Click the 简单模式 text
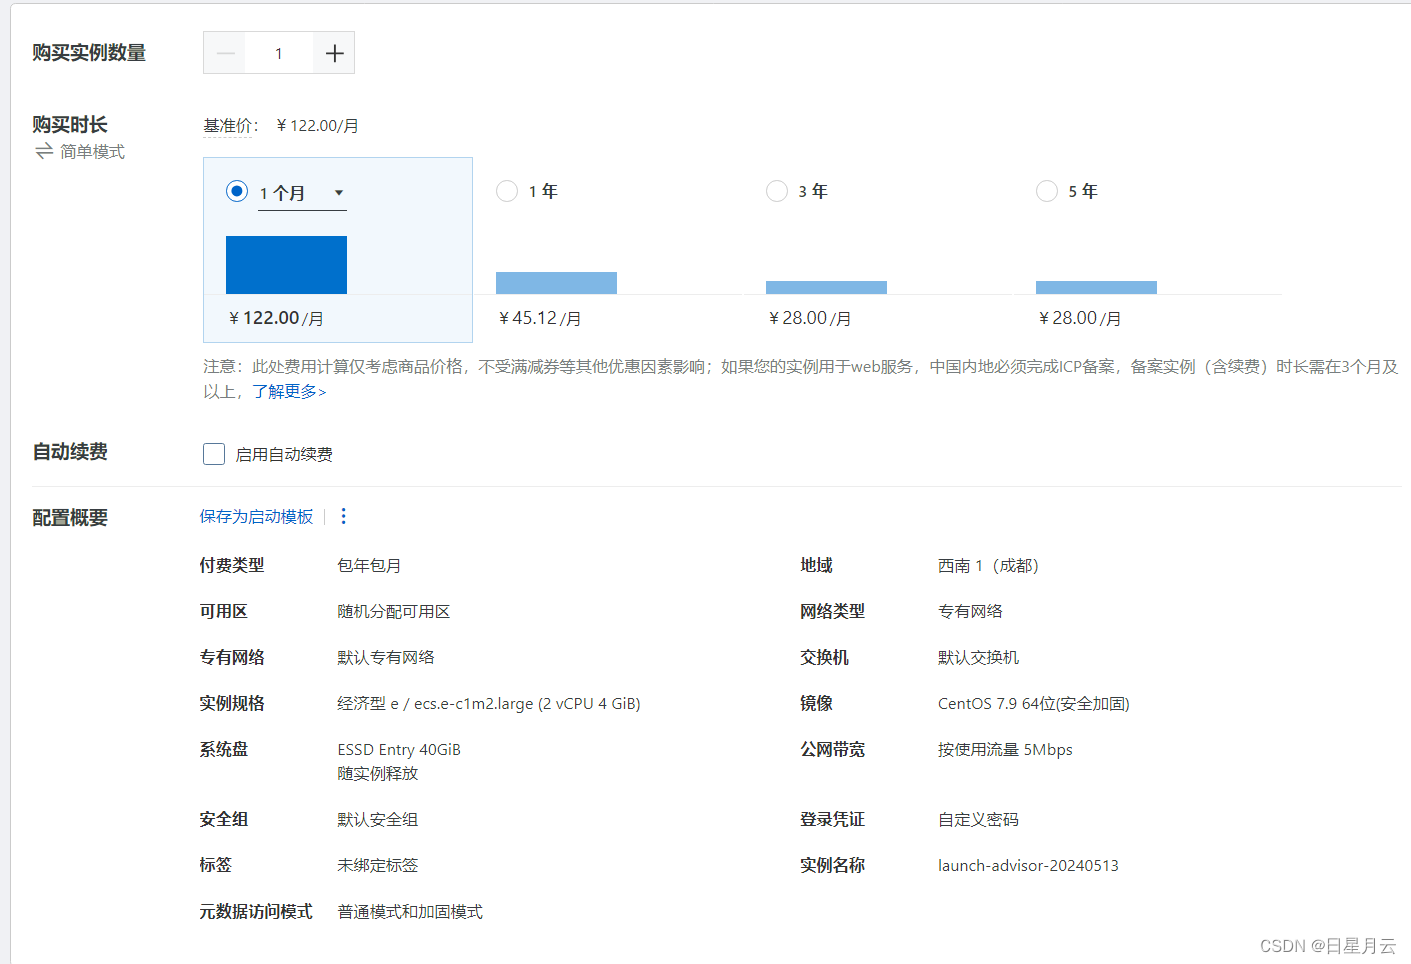The image size is (1411, 964). pos(92,151)
